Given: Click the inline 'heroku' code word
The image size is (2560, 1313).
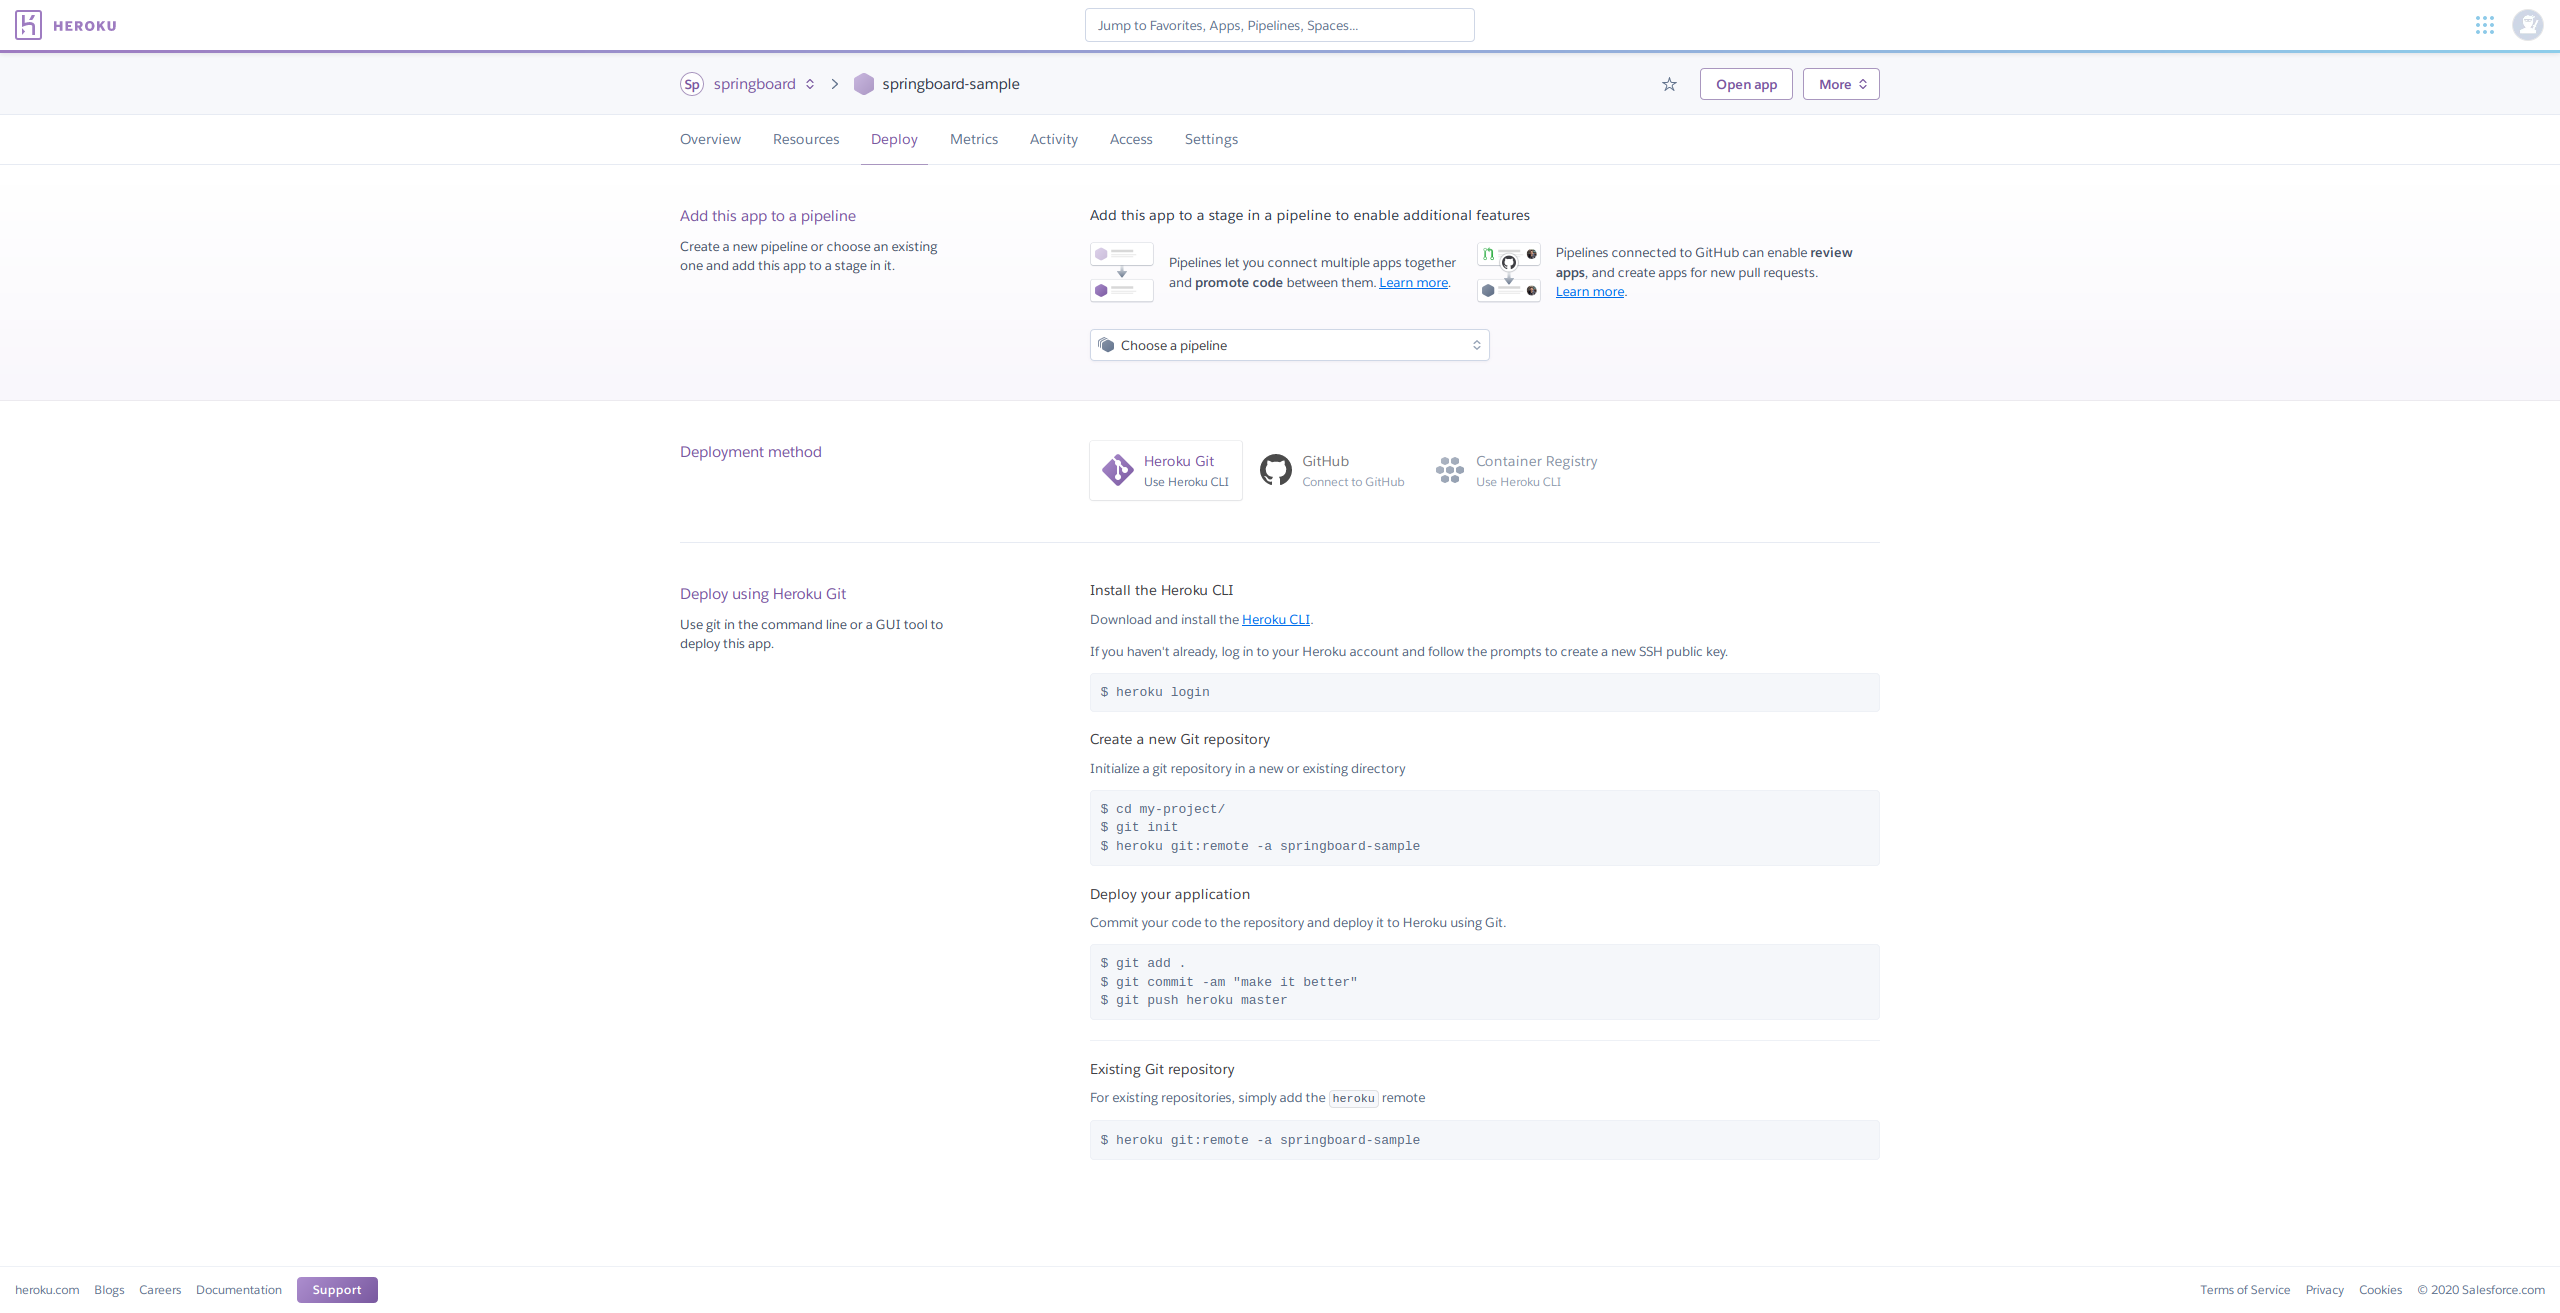Looking at the screenshot, I should pyautogui.click(x=1354, y=1098).
